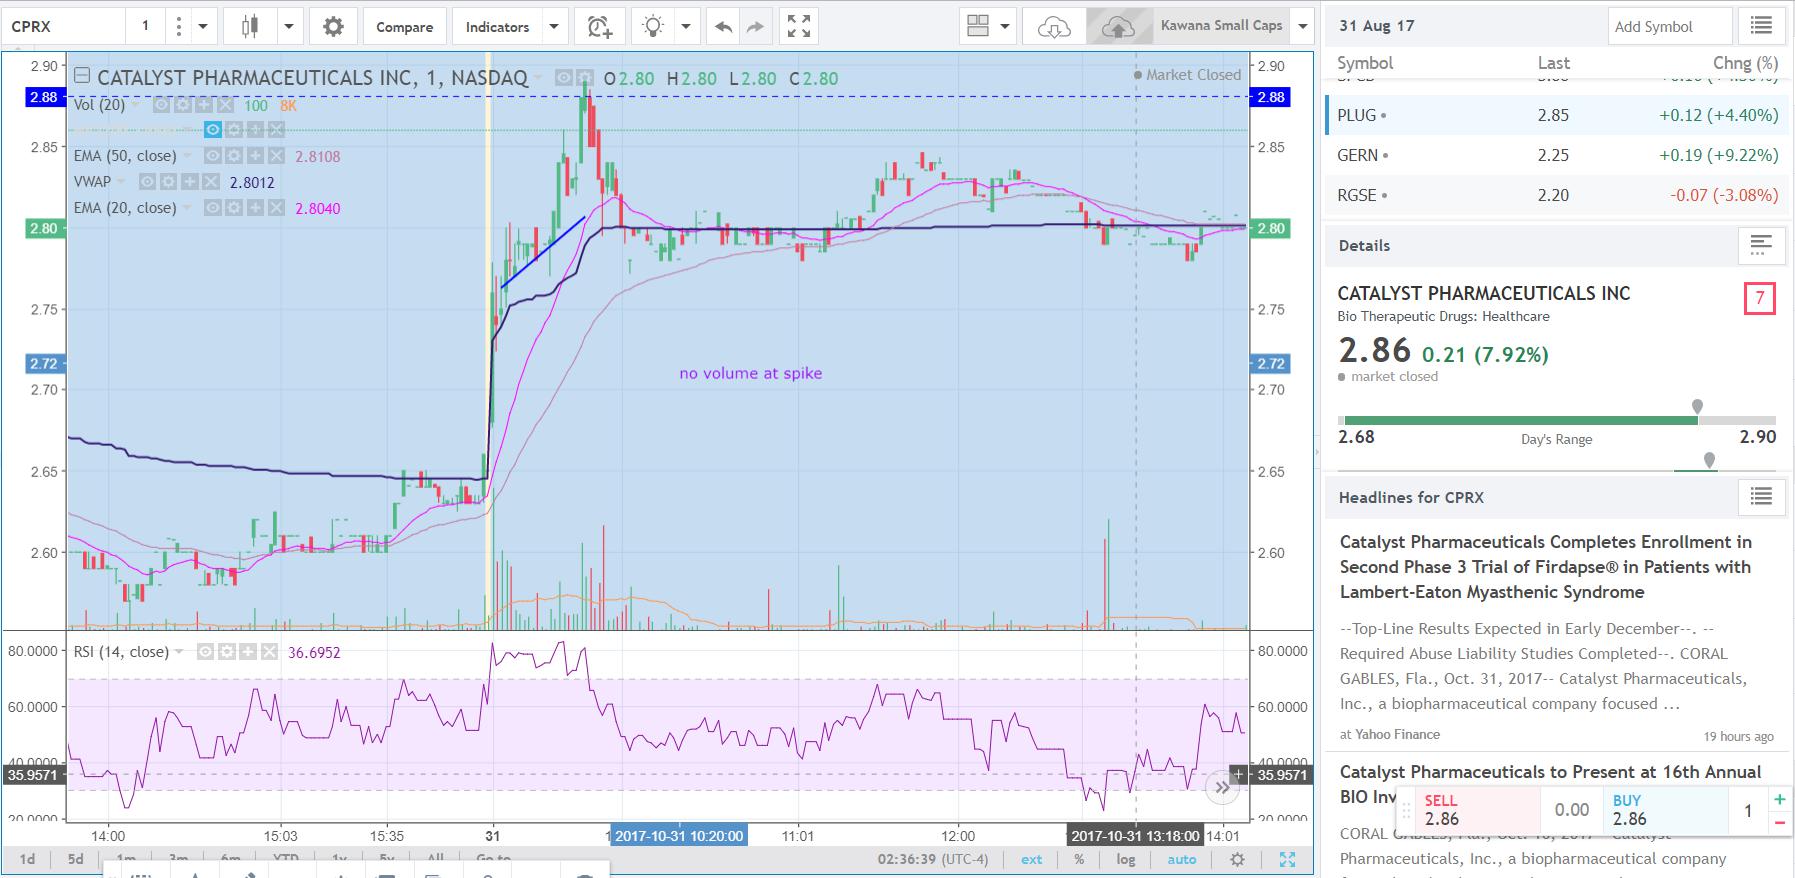Open the candlestick chart style button

pos(250,27)
